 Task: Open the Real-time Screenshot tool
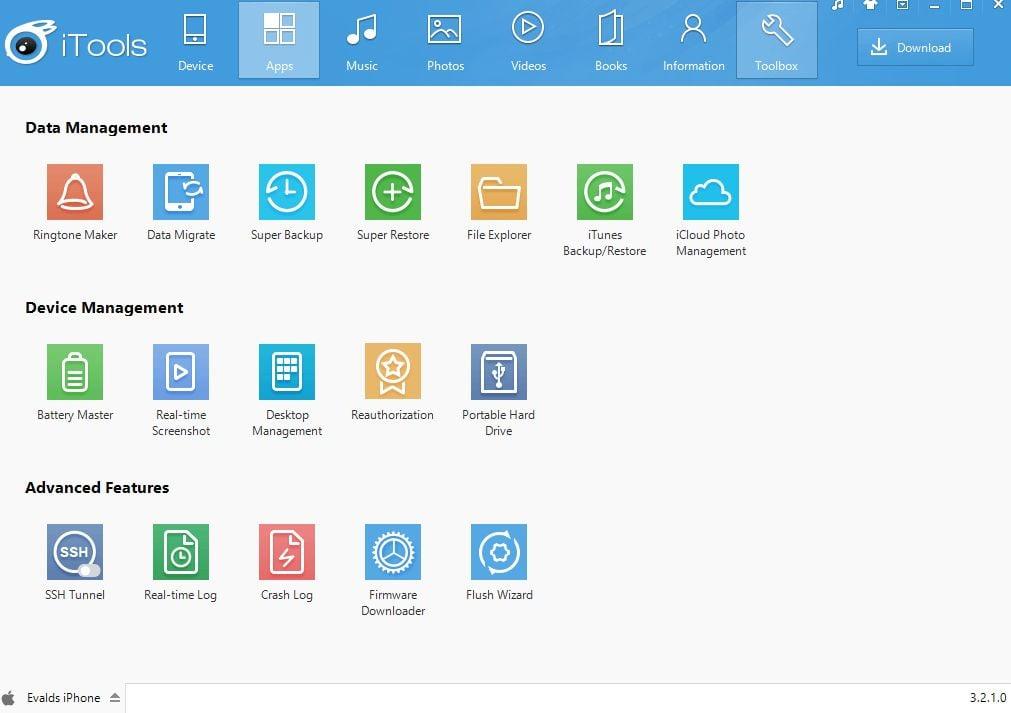coord(181,372)
